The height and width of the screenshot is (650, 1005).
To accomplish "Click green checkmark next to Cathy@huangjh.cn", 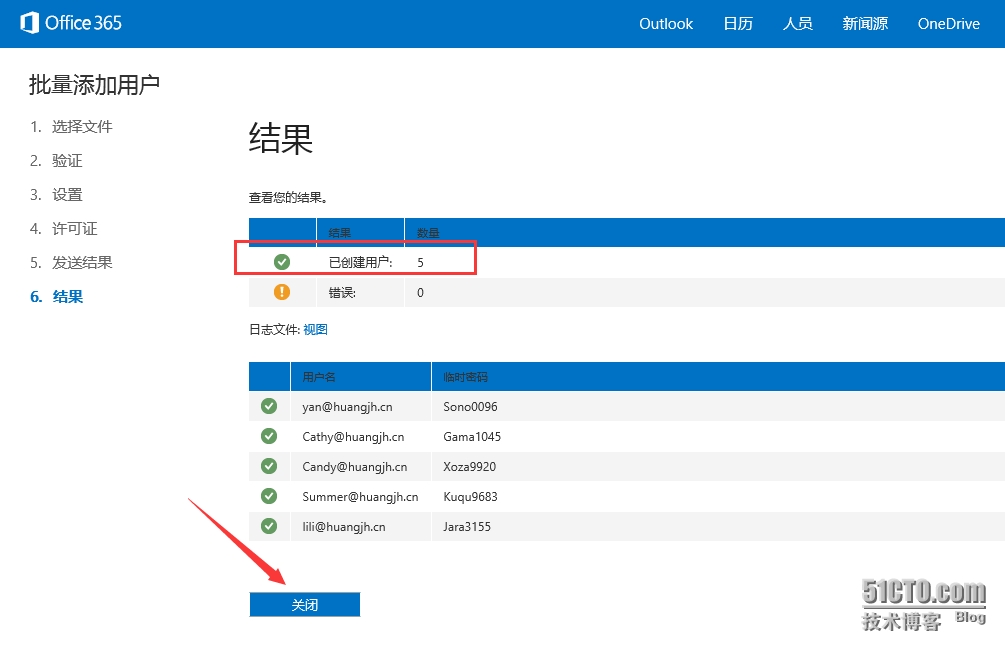I will (269, 436).
